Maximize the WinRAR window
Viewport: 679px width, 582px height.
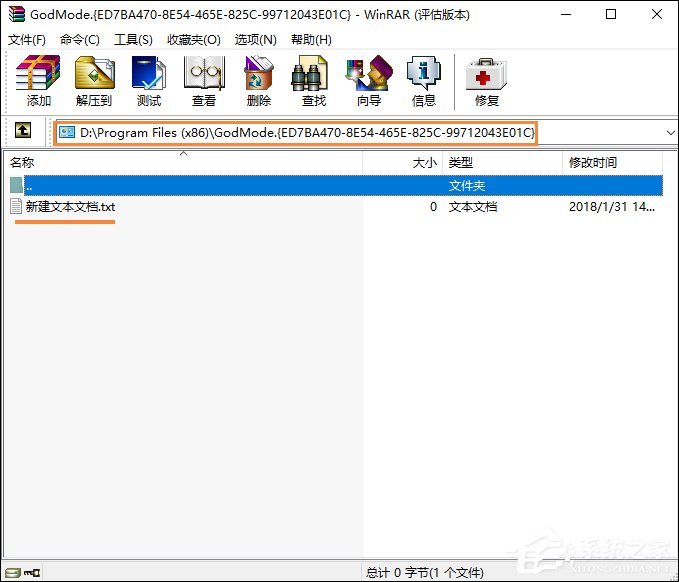pyautogui.click(x=611, y=14)
